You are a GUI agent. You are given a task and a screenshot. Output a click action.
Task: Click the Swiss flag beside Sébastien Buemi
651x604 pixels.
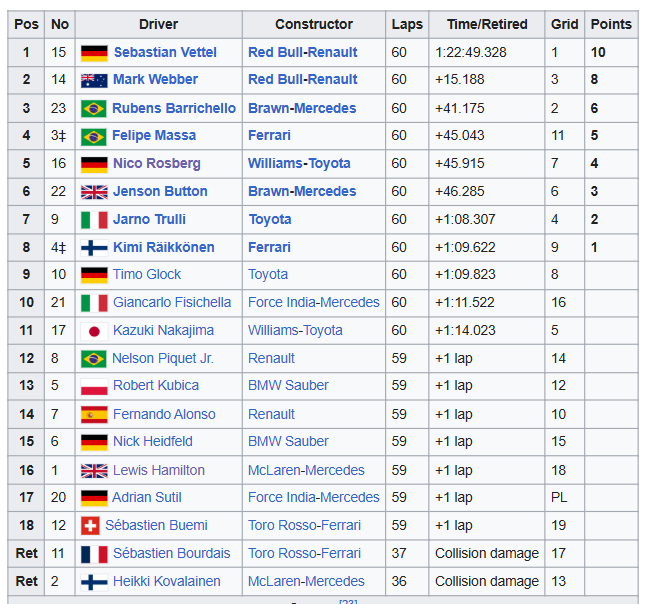point(90,526)
